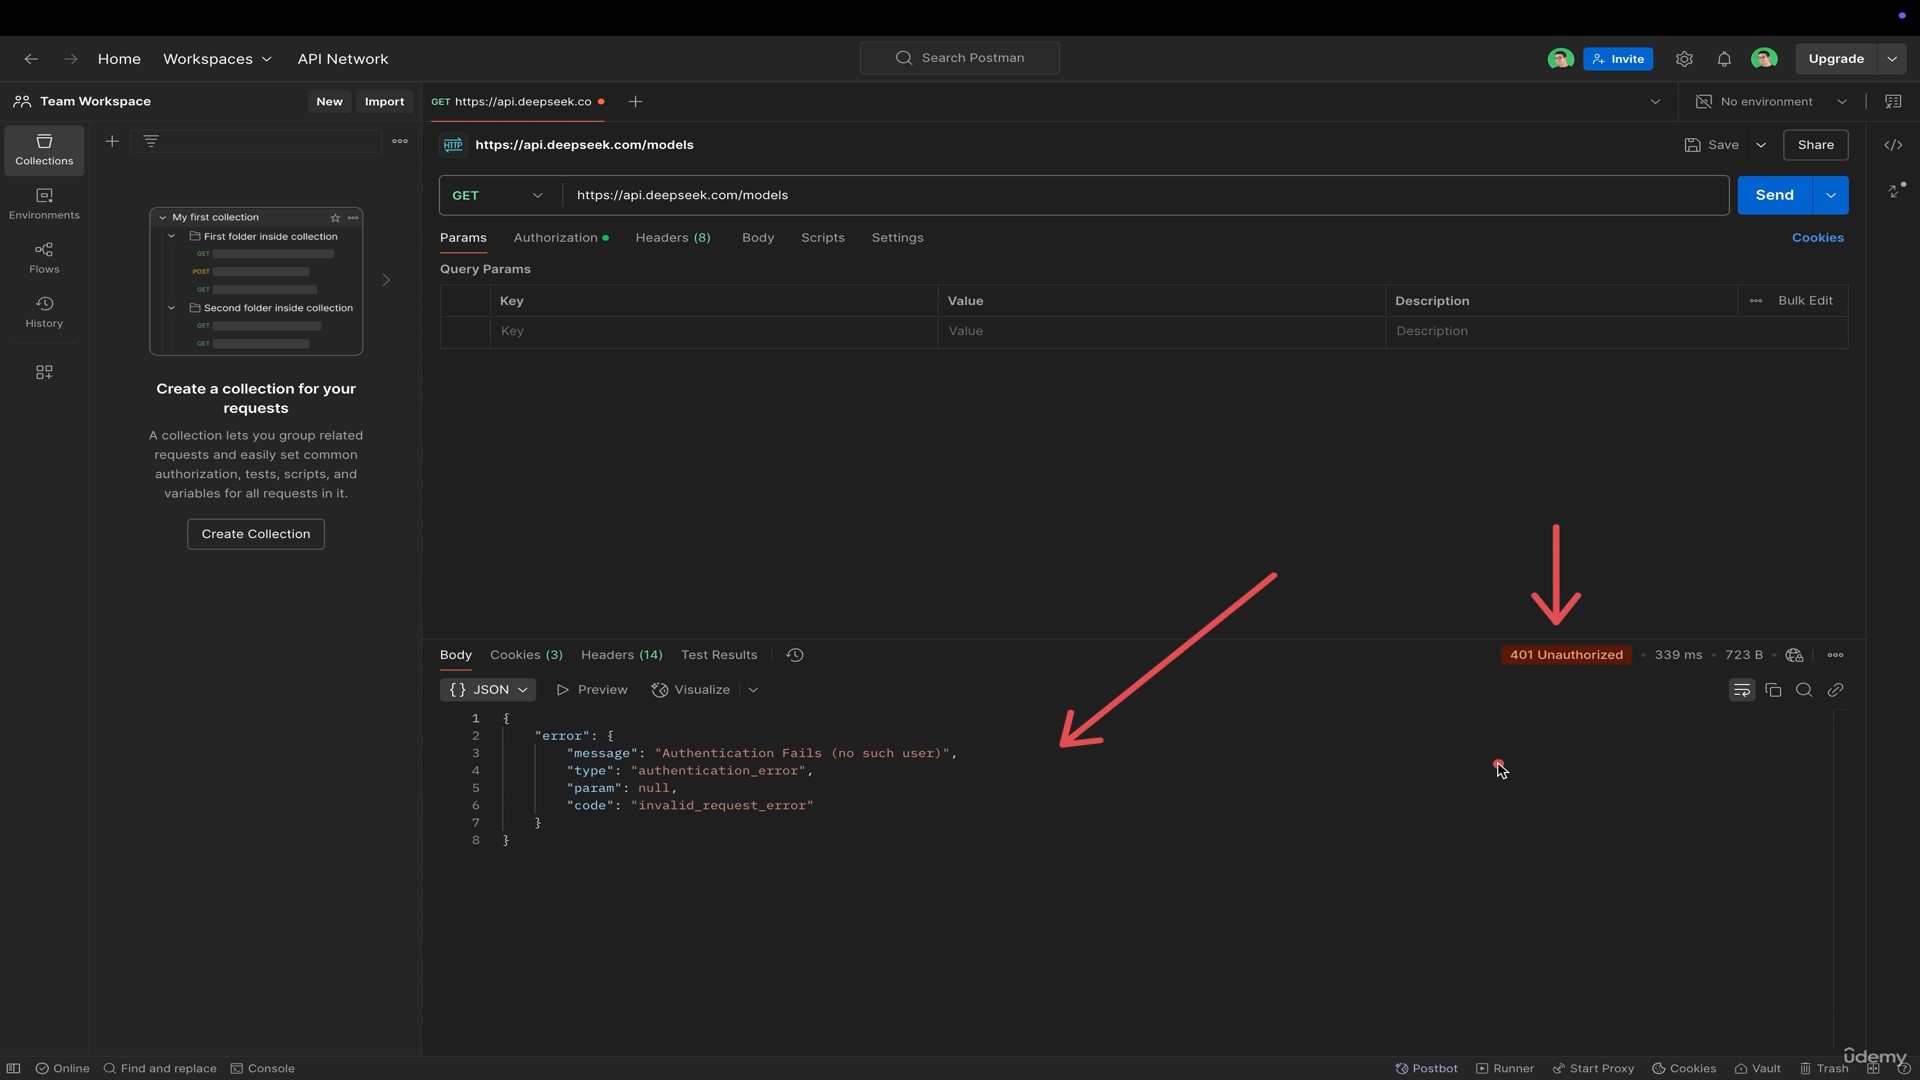Open the Save options dropdown arrow

1761,145
